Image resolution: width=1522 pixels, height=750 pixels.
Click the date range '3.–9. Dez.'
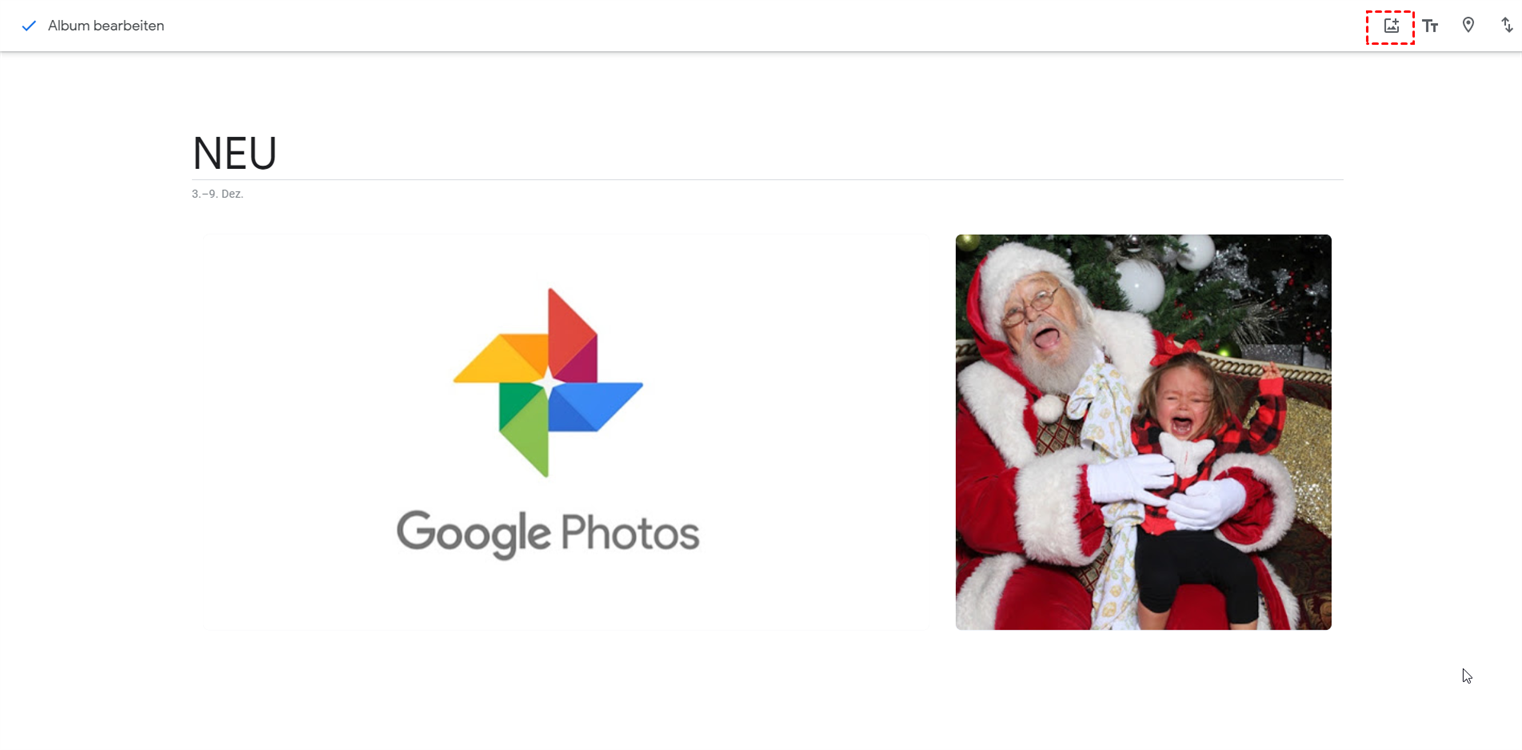pos(217,194)
